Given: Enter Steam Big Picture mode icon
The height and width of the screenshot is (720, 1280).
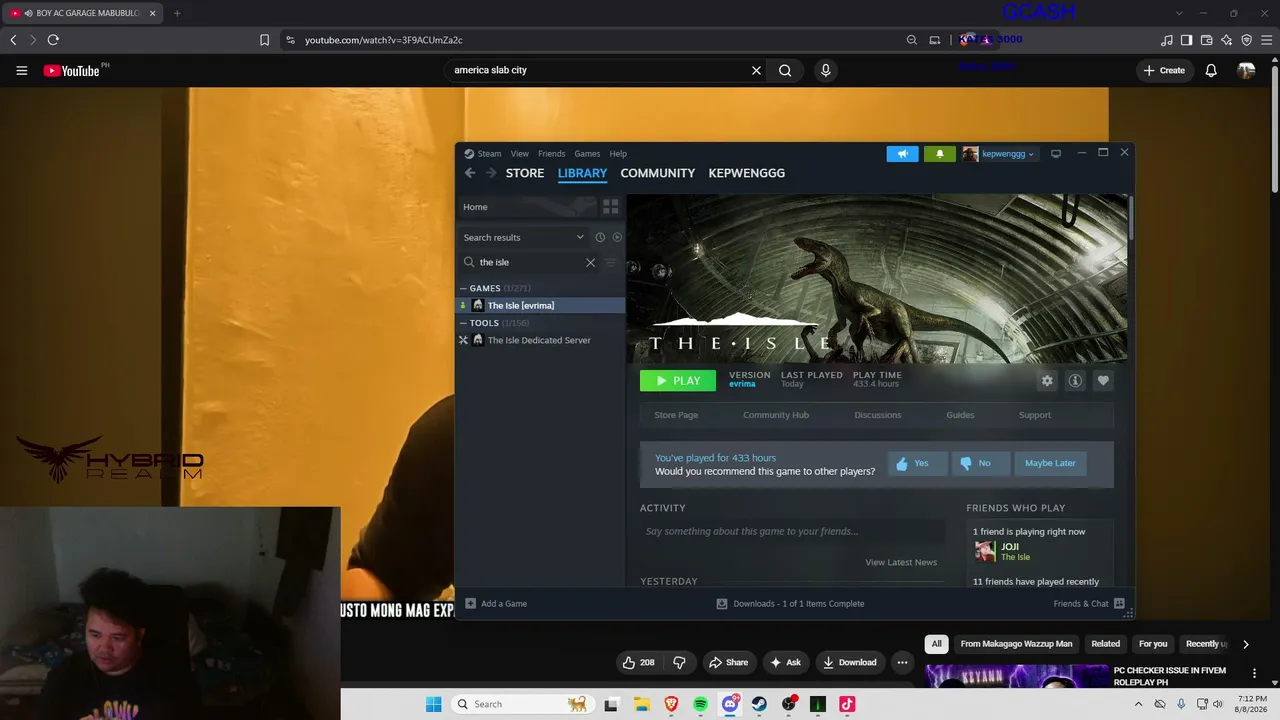Looking at the screenshot, I should coord(1055,154).
